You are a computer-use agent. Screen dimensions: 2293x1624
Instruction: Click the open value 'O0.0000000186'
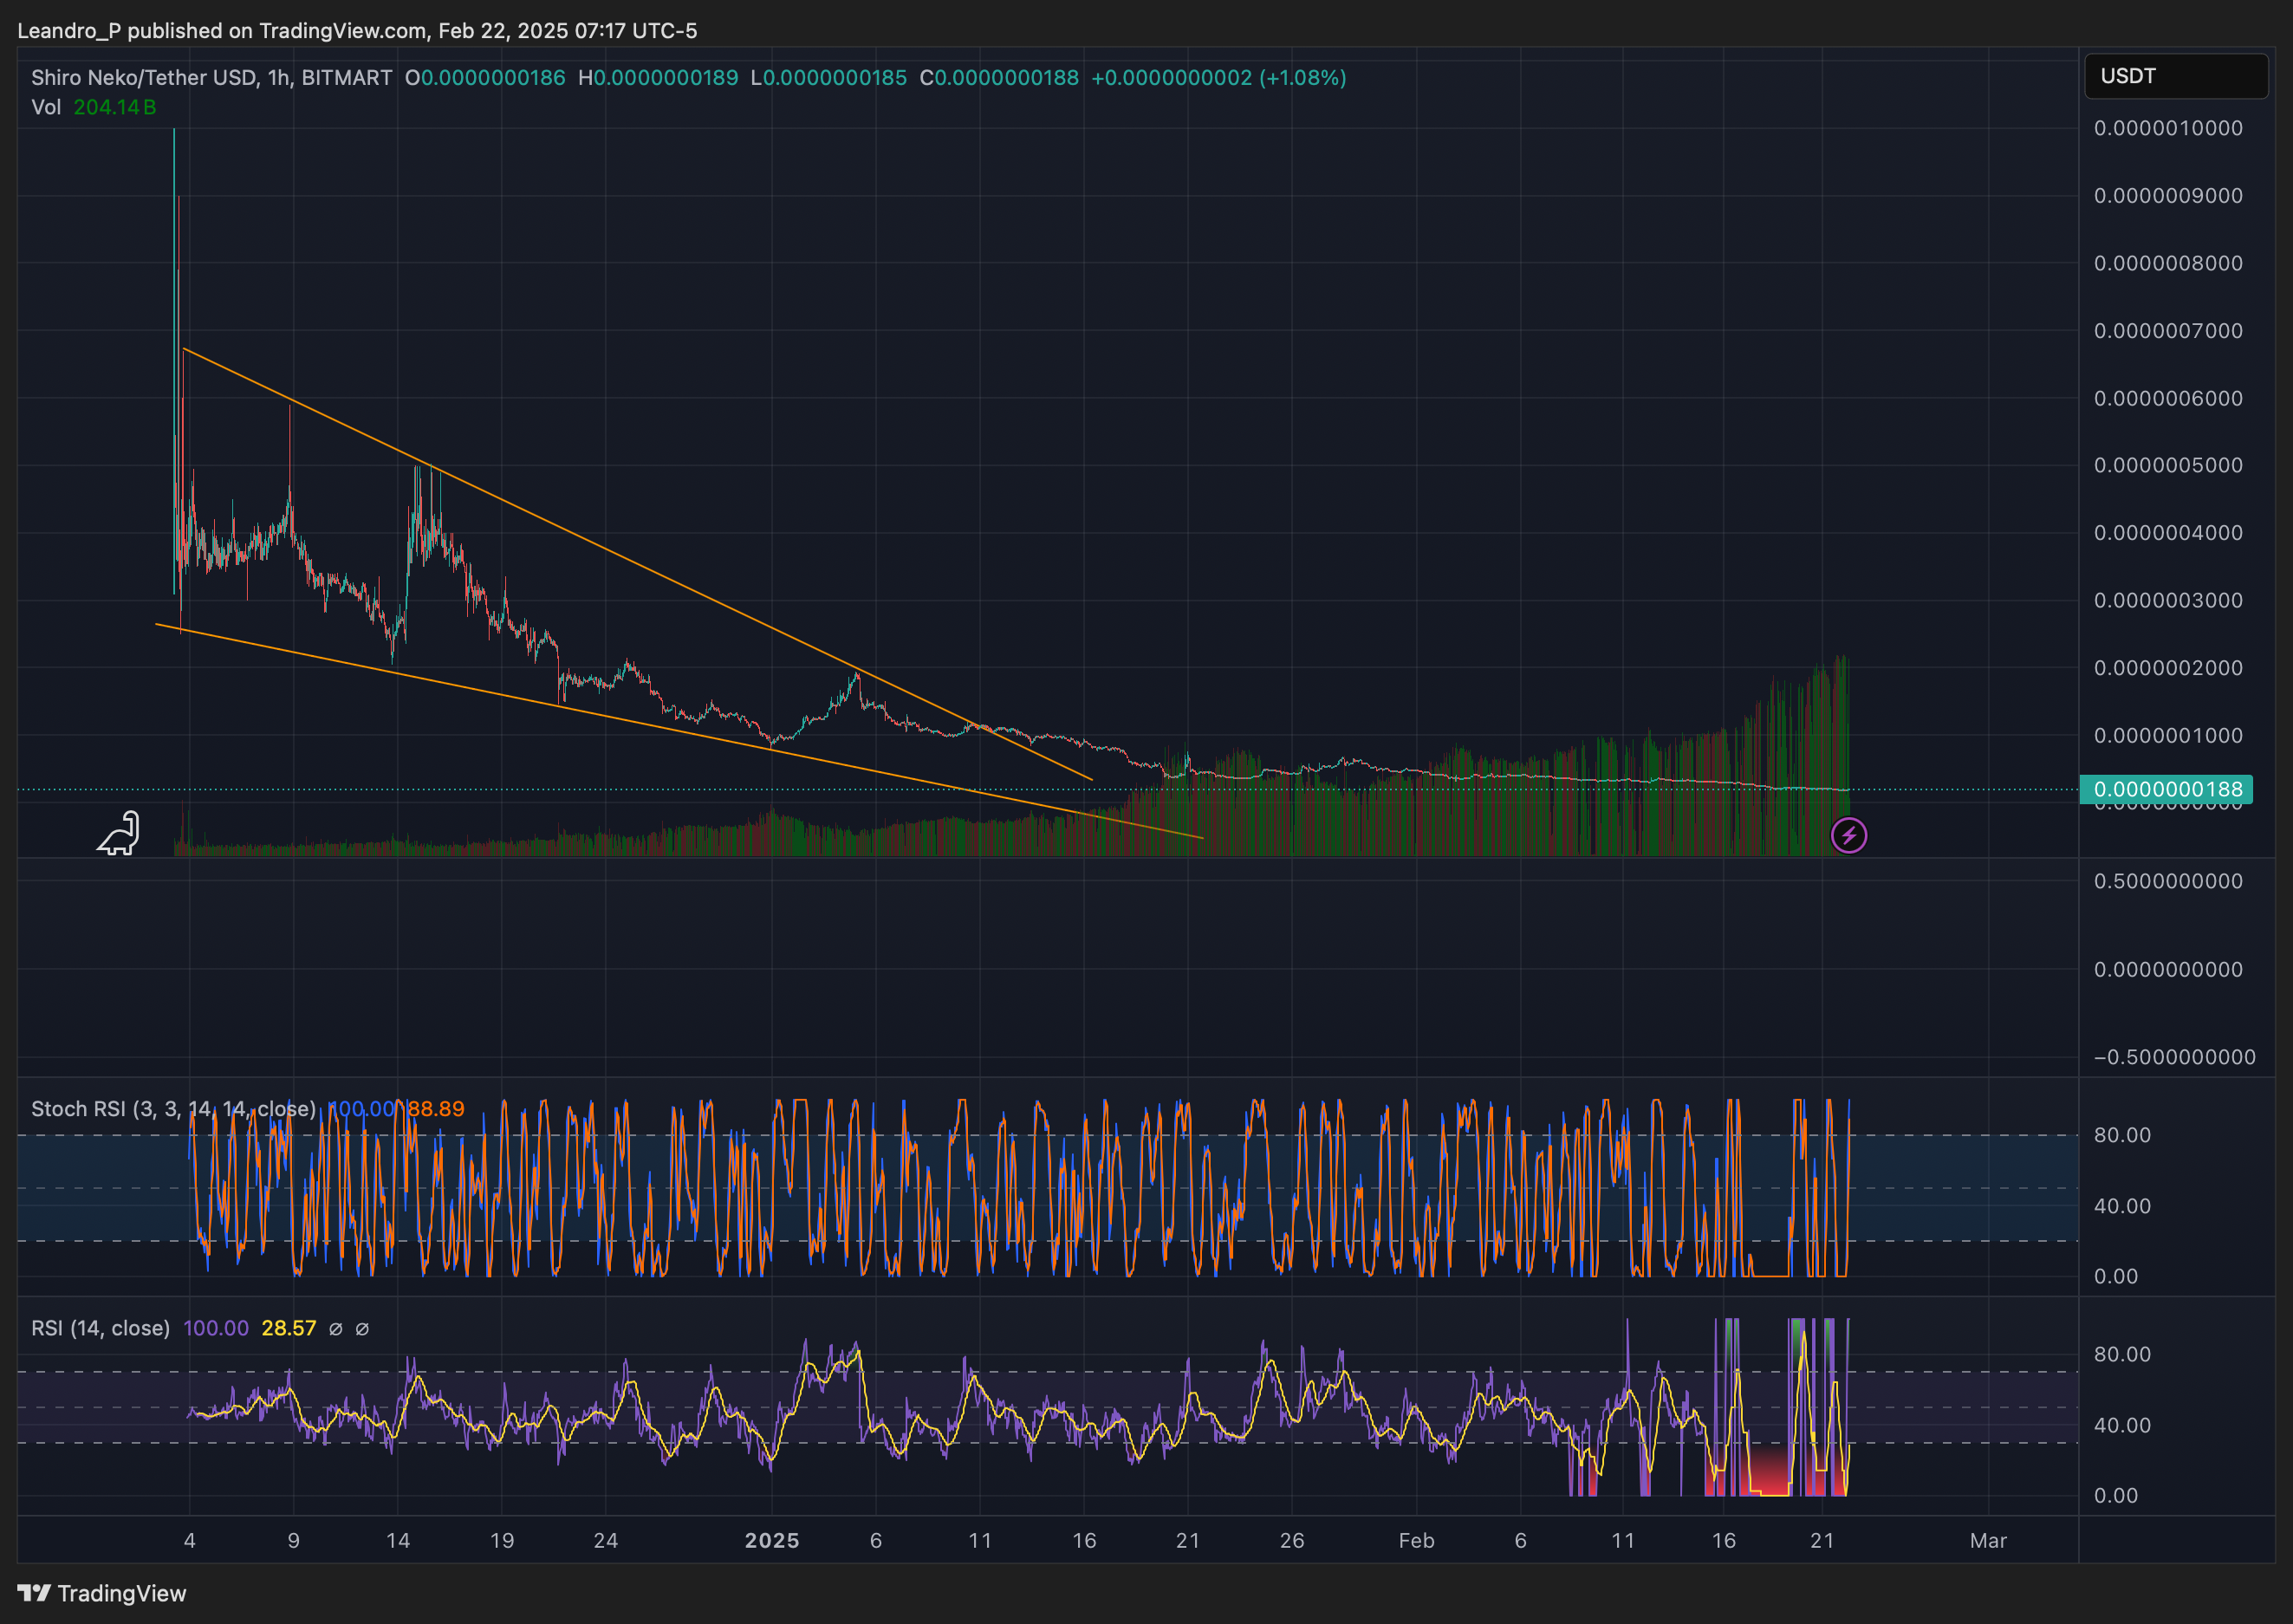[x=485, y=77]
